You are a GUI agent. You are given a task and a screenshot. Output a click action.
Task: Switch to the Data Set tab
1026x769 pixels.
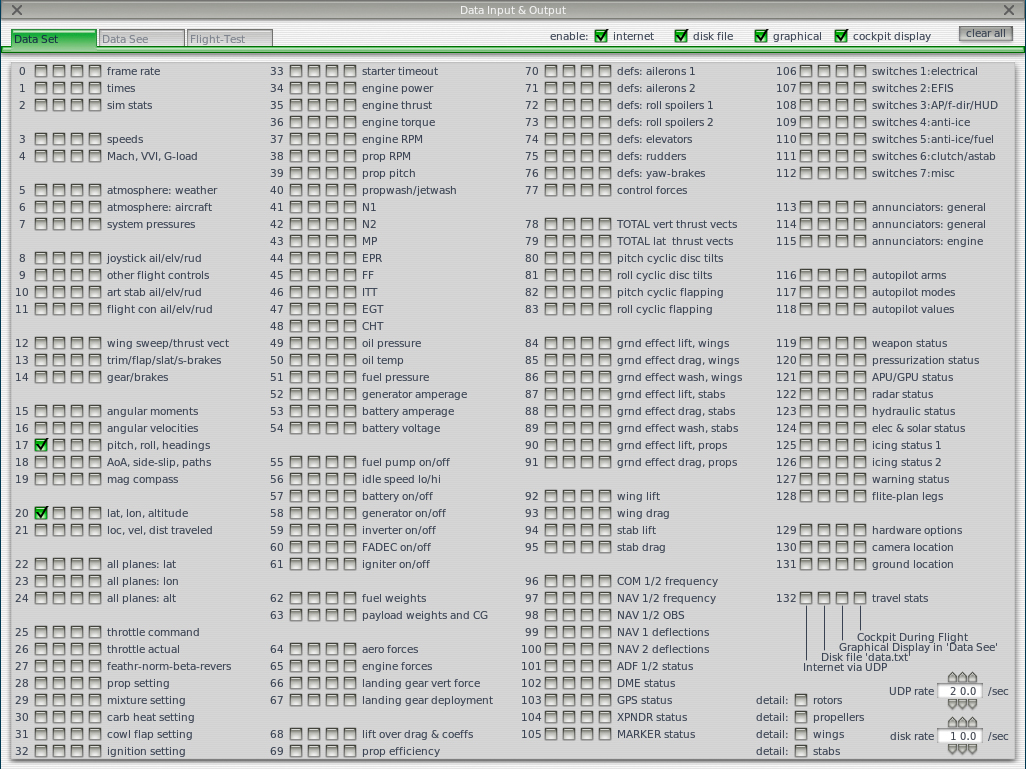[x=54, y=39]
